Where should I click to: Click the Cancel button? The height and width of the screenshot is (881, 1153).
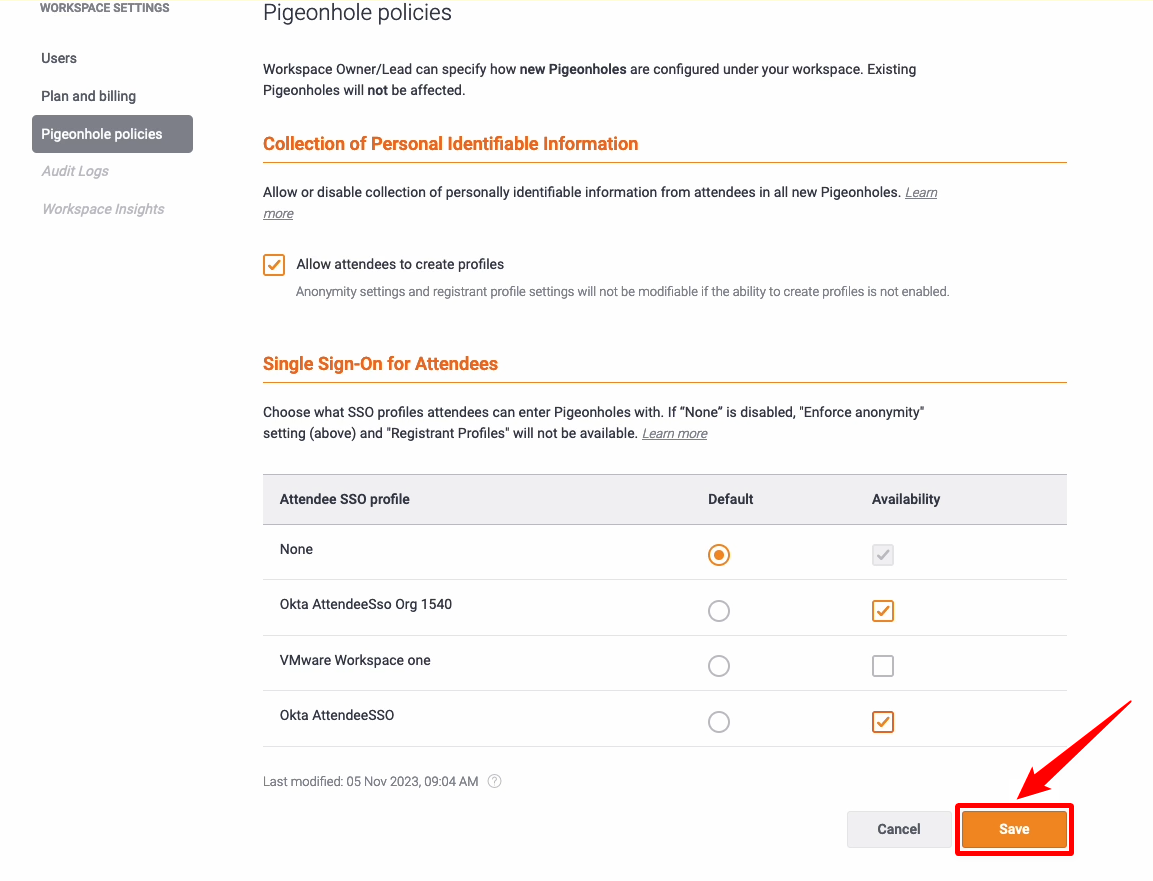point(898,829)
